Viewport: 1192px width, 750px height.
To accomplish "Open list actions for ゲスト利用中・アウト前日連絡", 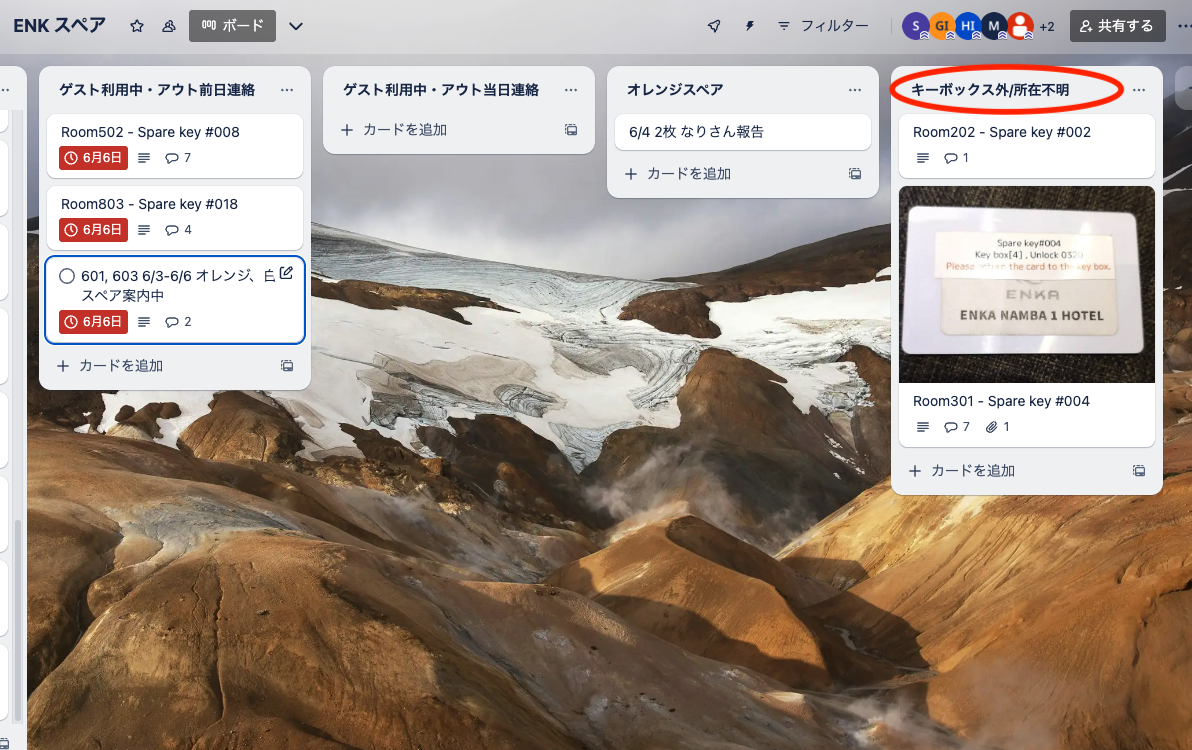I will [287, 90].
